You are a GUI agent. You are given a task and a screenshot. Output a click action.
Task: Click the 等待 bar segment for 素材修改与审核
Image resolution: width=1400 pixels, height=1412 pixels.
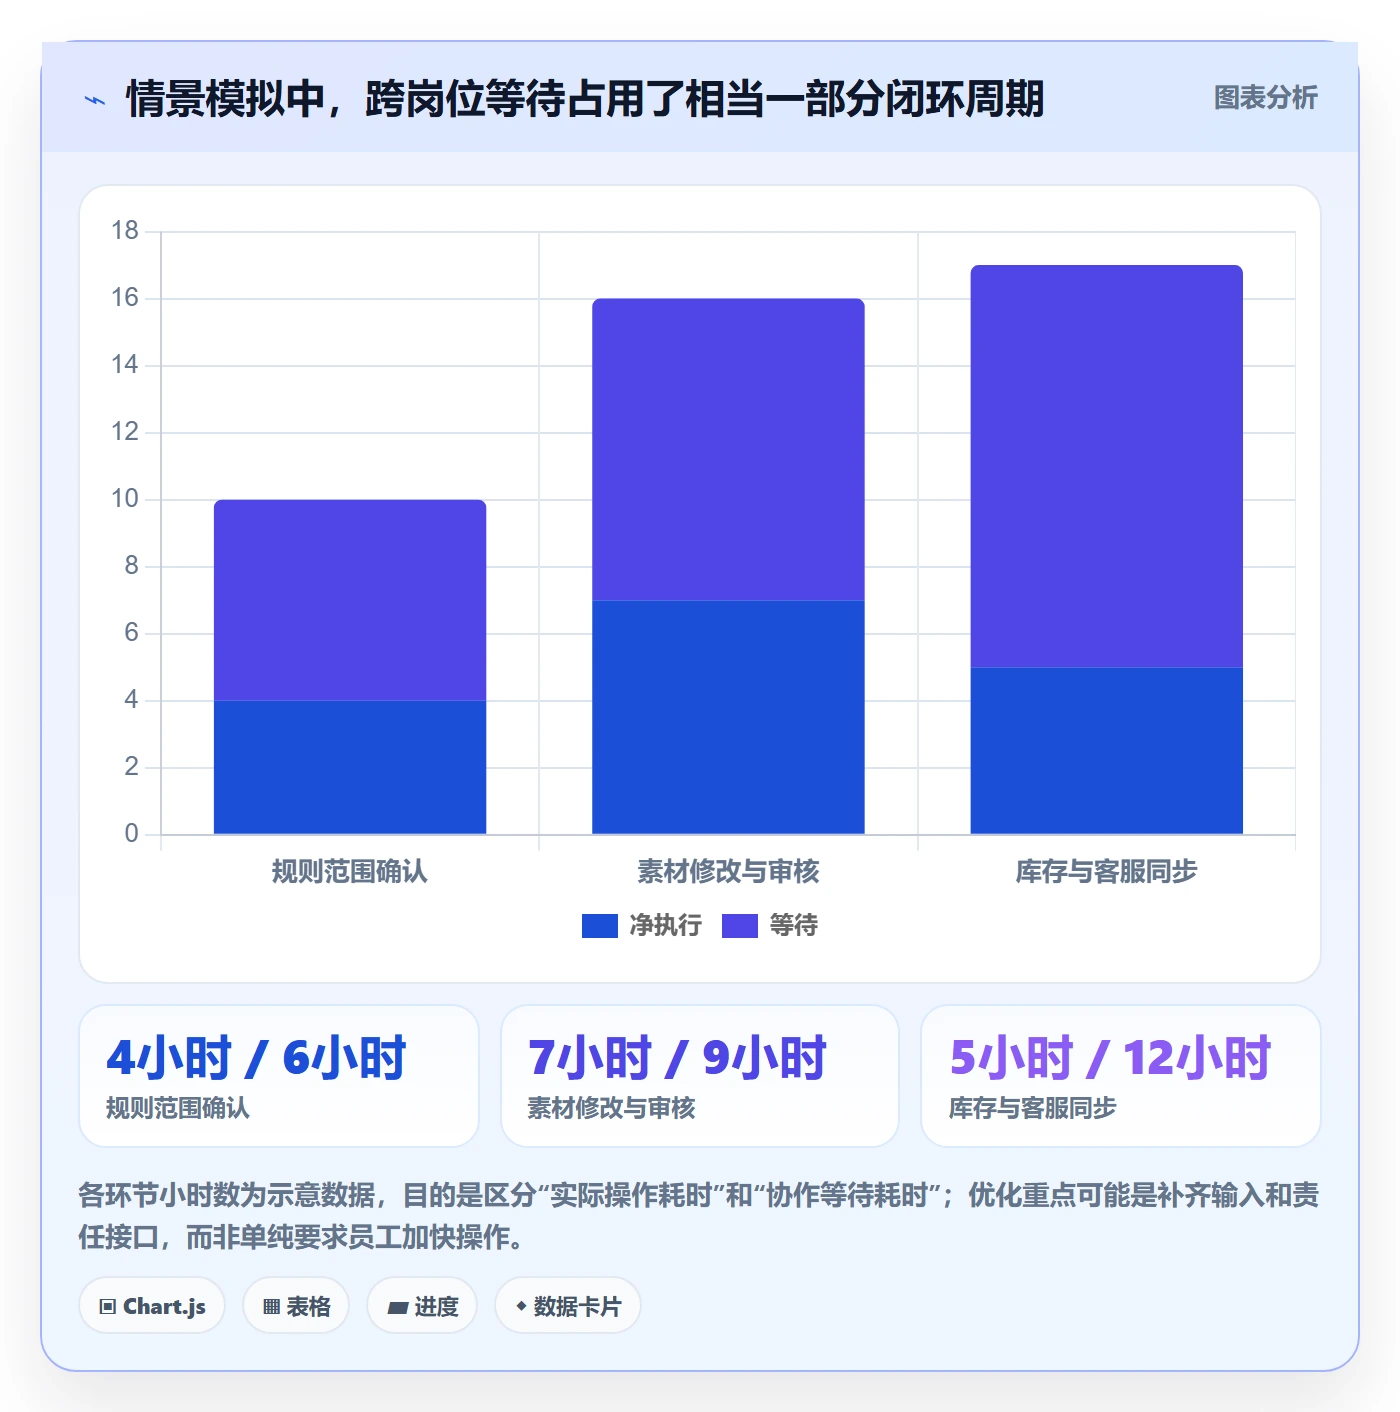[x=728, y=449]
